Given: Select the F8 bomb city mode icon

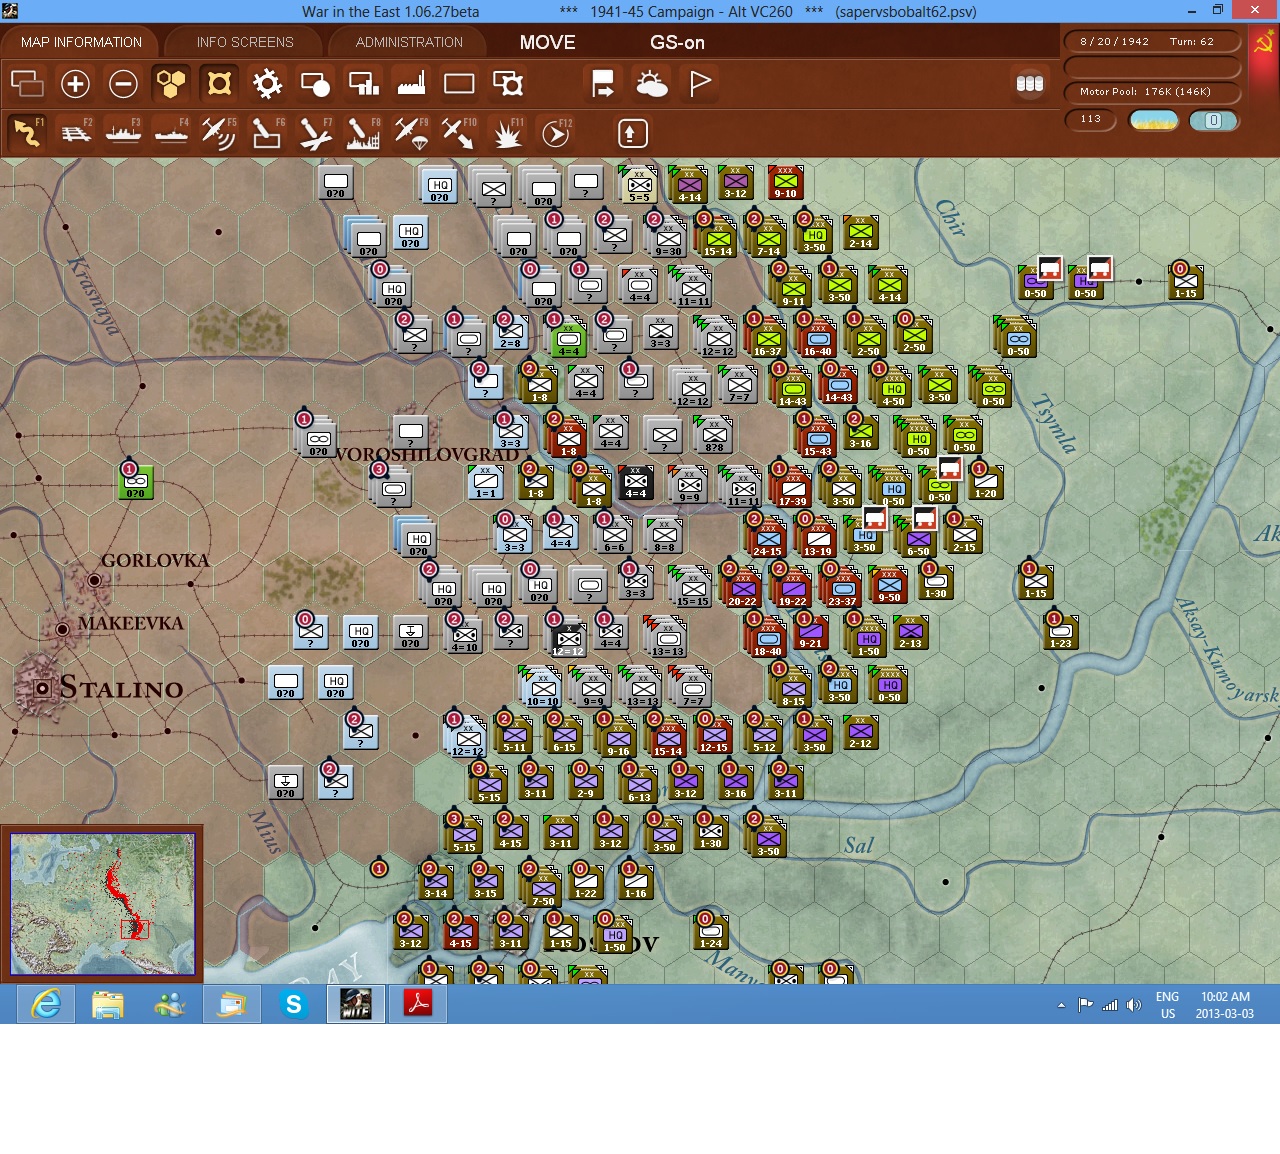Looking at the screenshot, I should (363, 133).
